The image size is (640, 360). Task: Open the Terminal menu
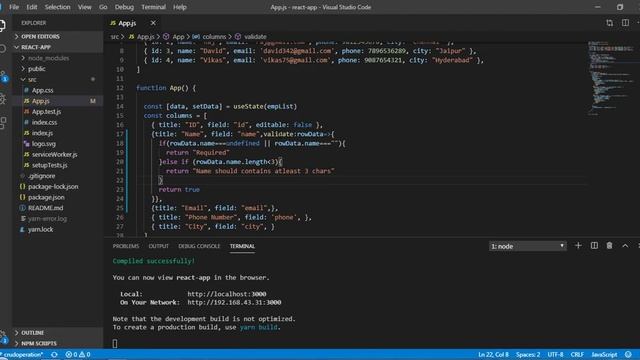tap(153, 7)
